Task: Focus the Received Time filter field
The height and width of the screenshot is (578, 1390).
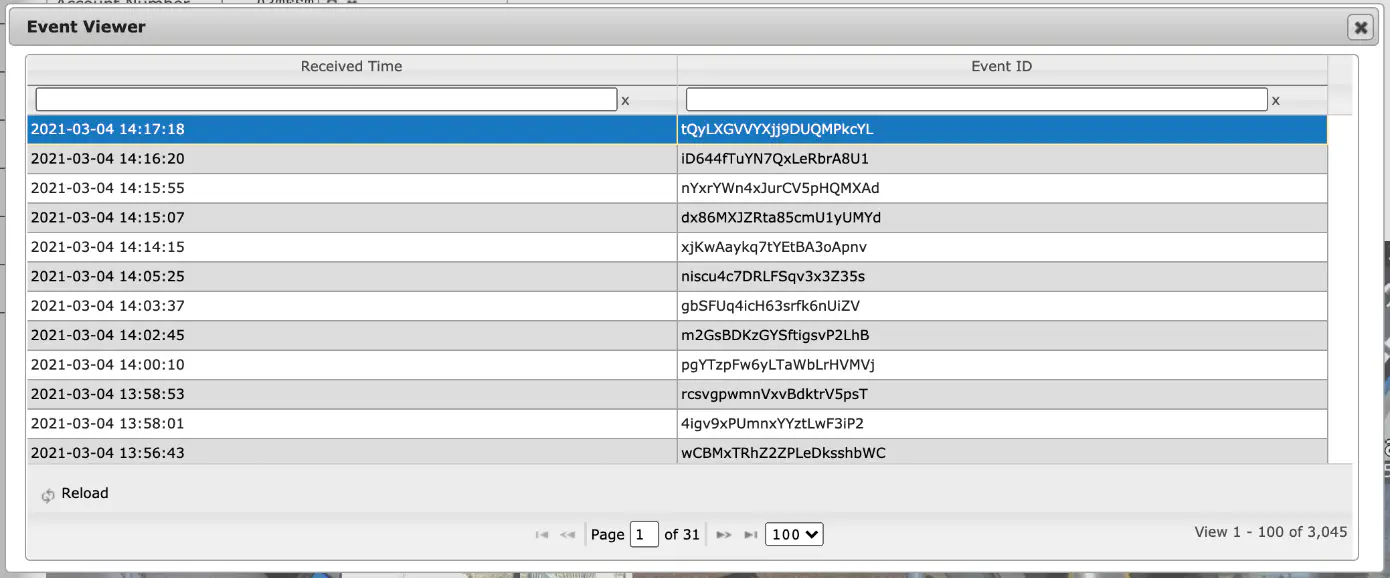Action: [326, 100]
